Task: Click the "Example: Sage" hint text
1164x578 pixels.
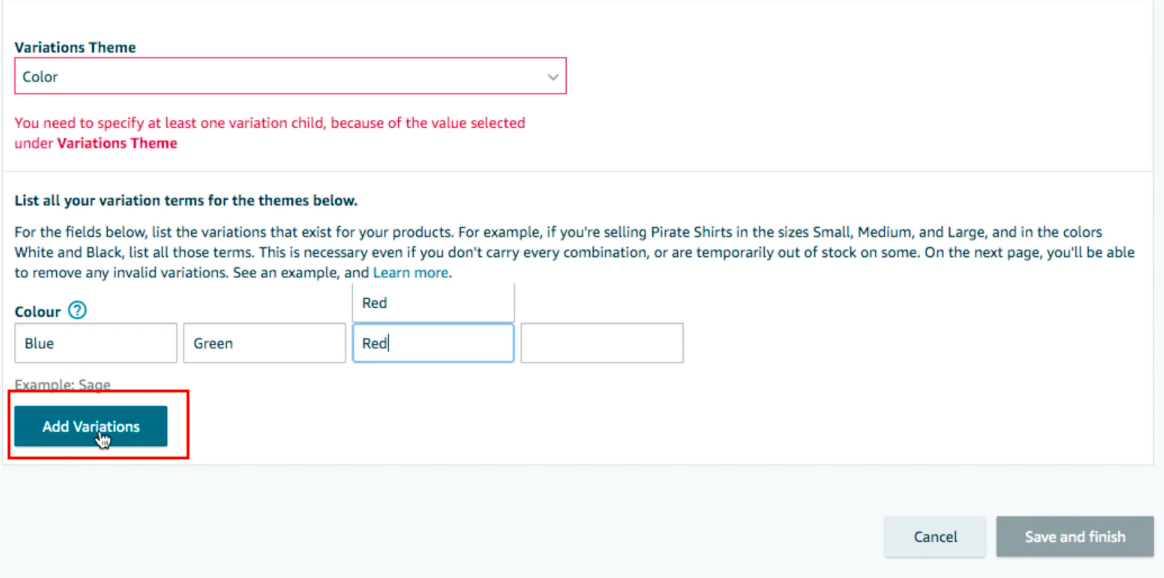Action: coord(62,385)
